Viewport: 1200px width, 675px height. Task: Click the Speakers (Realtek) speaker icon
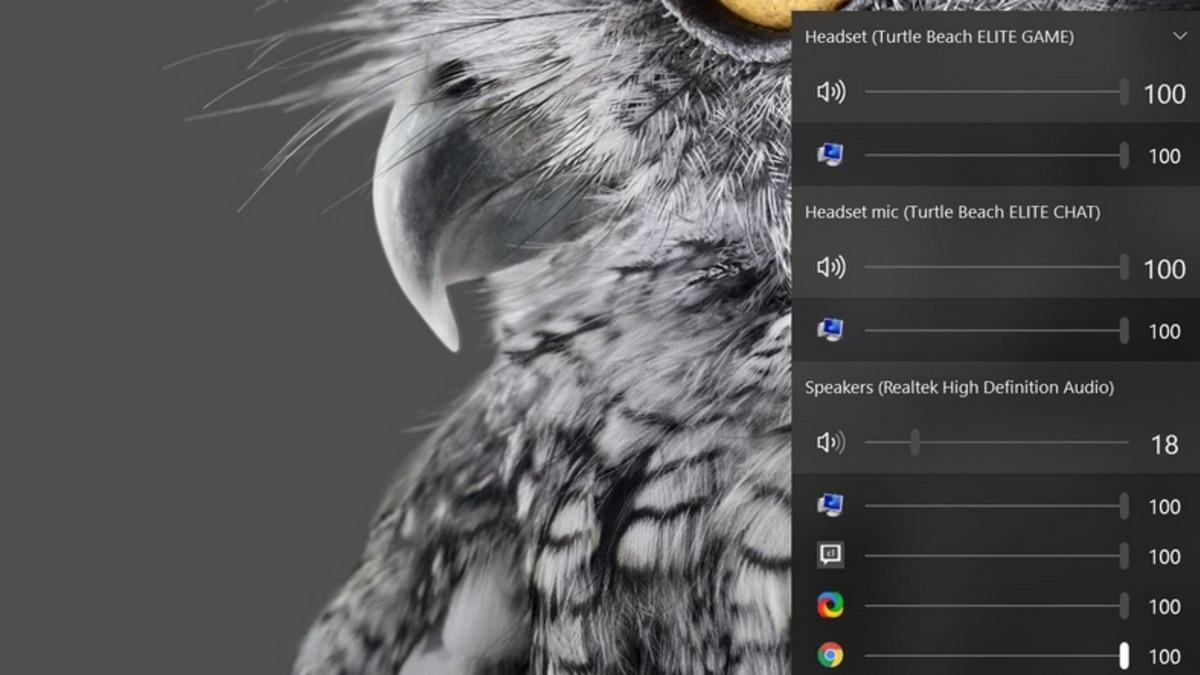831,442
